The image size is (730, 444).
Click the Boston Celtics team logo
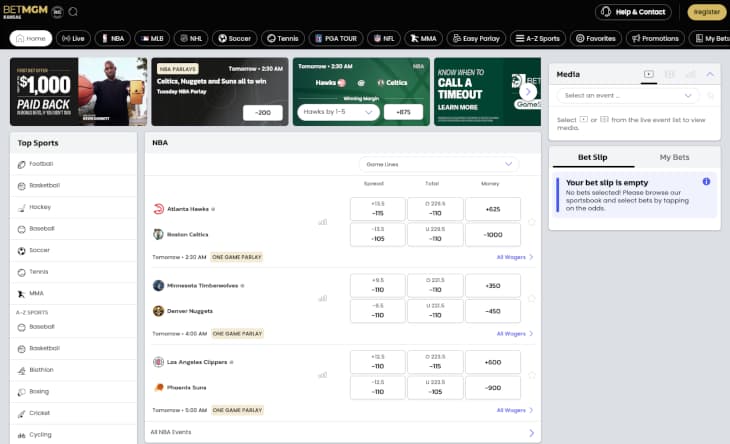click(x=159, y=234)
